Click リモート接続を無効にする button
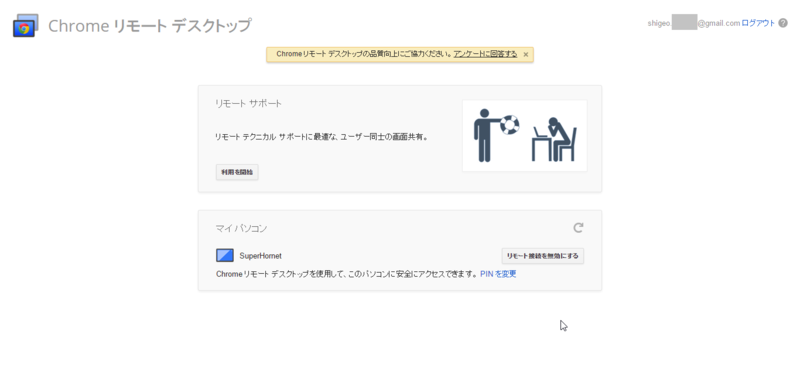The height and width of the screenshot is (391, 800). 542,256
